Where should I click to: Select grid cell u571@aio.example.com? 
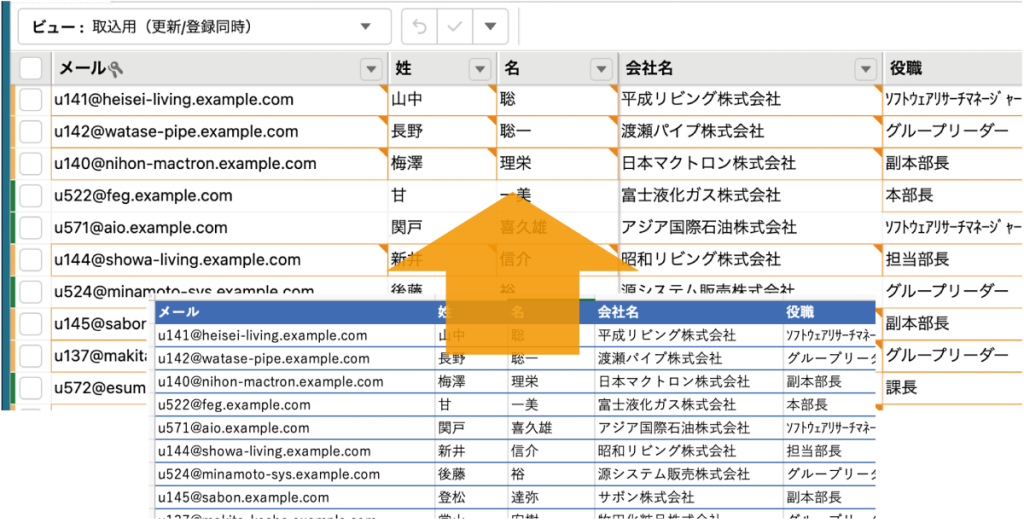219,228
